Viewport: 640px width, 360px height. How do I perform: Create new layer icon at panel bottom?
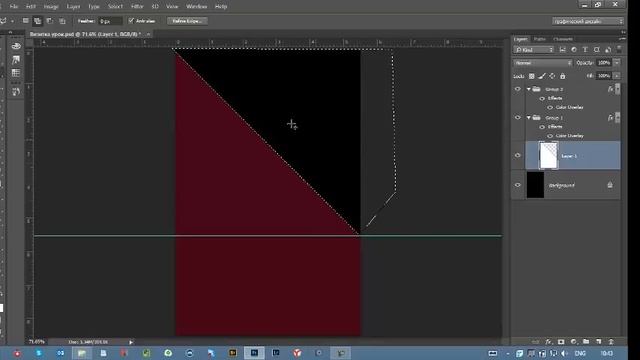(x=598, y=342)
